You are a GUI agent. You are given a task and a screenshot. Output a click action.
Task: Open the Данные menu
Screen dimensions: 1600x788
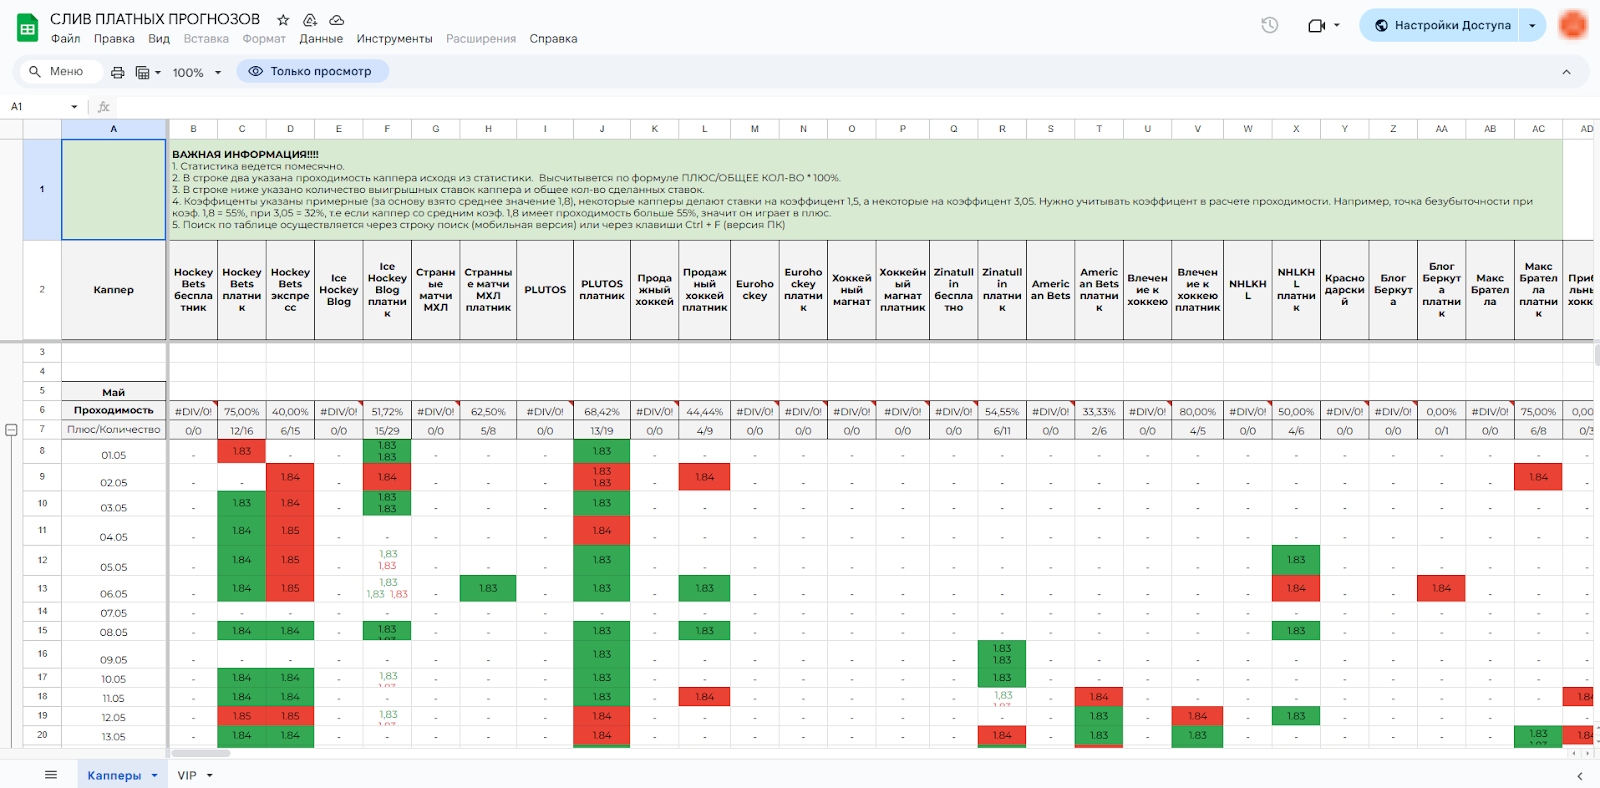pyautogui.click(x=321, y=39)
